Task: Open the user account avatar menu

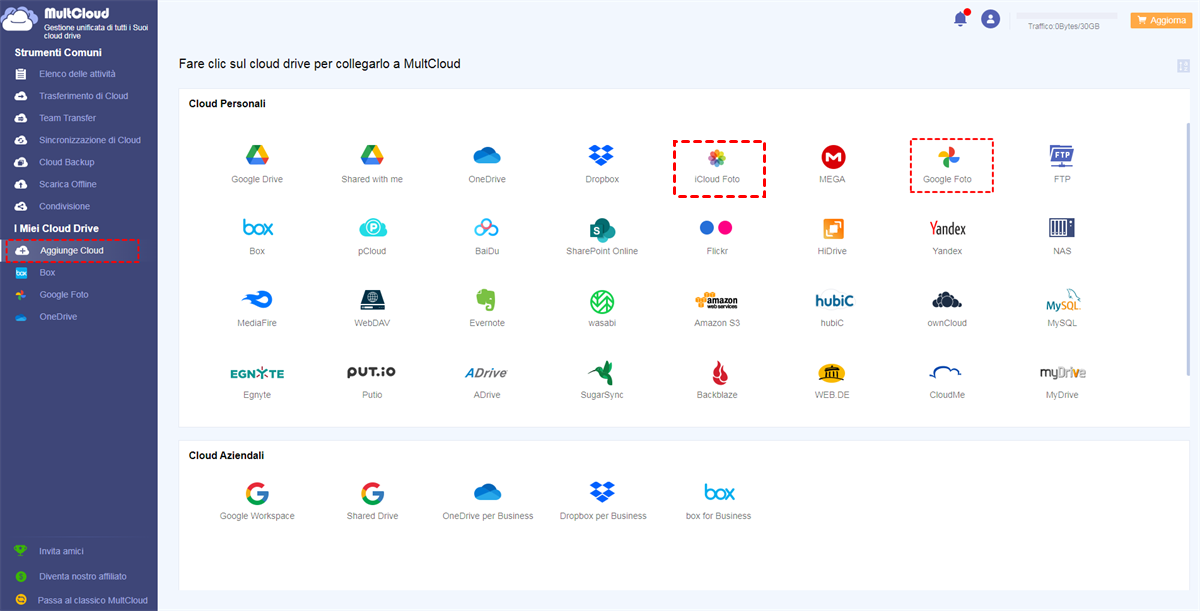Action: 990,18
